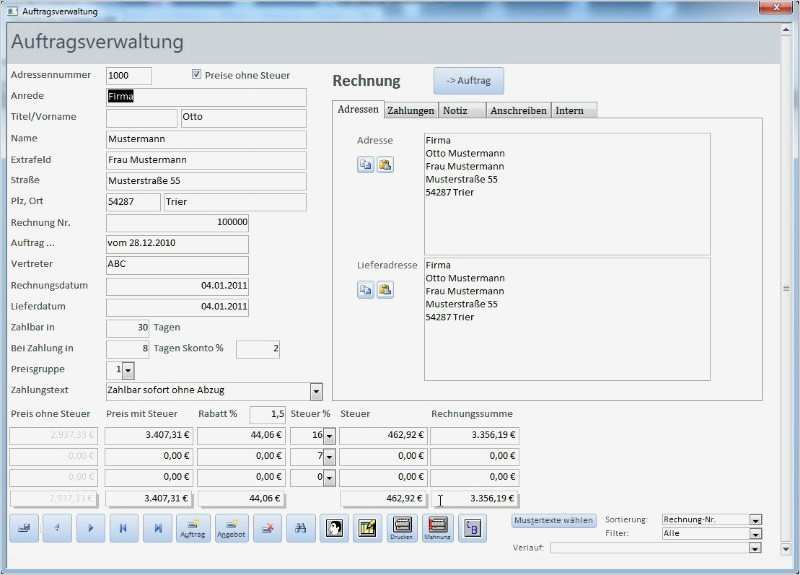The image size is (800, 575).
Task: Switch to the Intern tab
Action: click(x=574, y=111)
